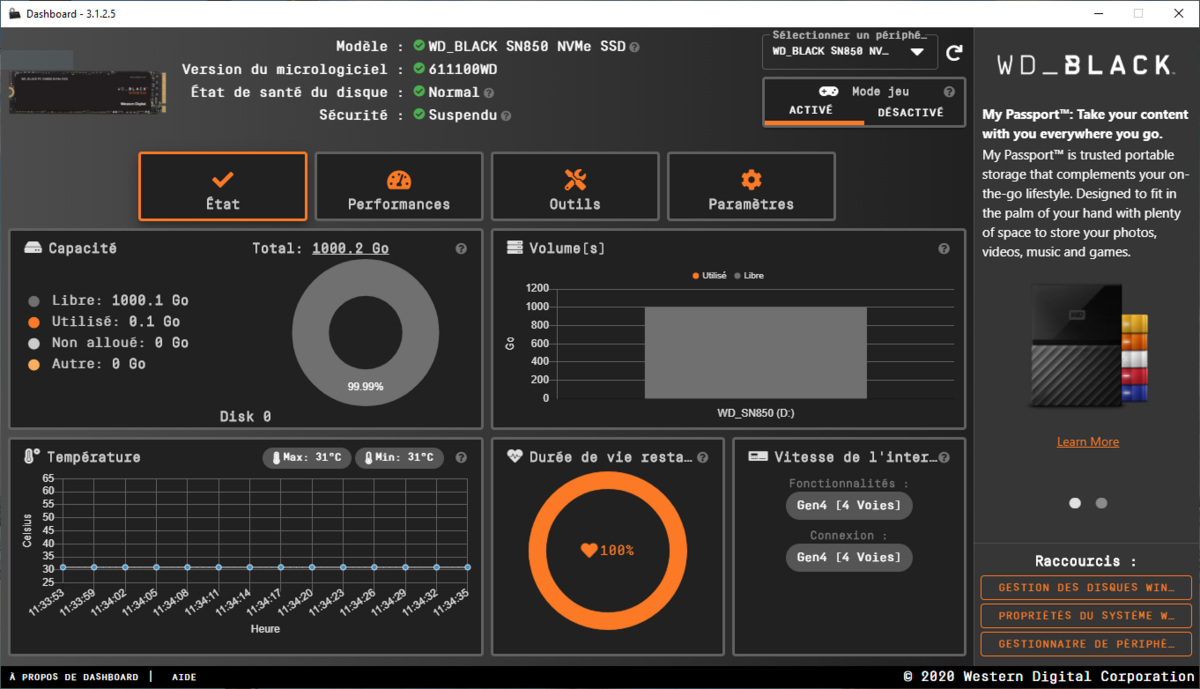Screen dimensions: 1200x689
Task: Click the help icon next to Suspendu
Action: [506, 116]
